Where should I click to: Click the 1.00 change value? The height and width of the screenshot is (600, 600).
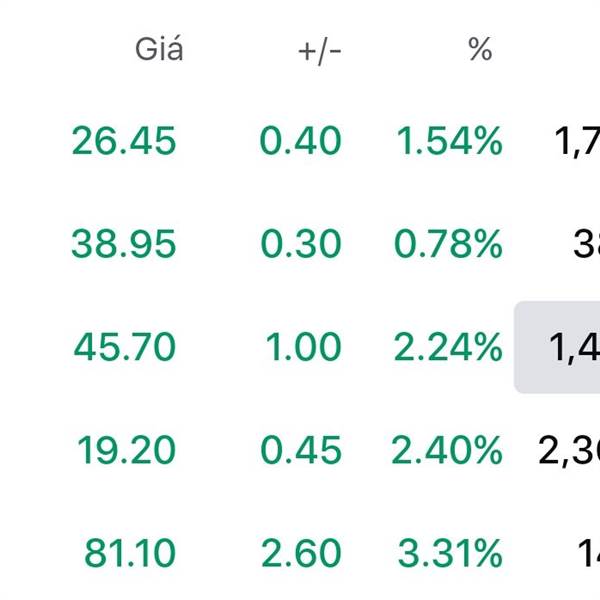coord(304,347)
